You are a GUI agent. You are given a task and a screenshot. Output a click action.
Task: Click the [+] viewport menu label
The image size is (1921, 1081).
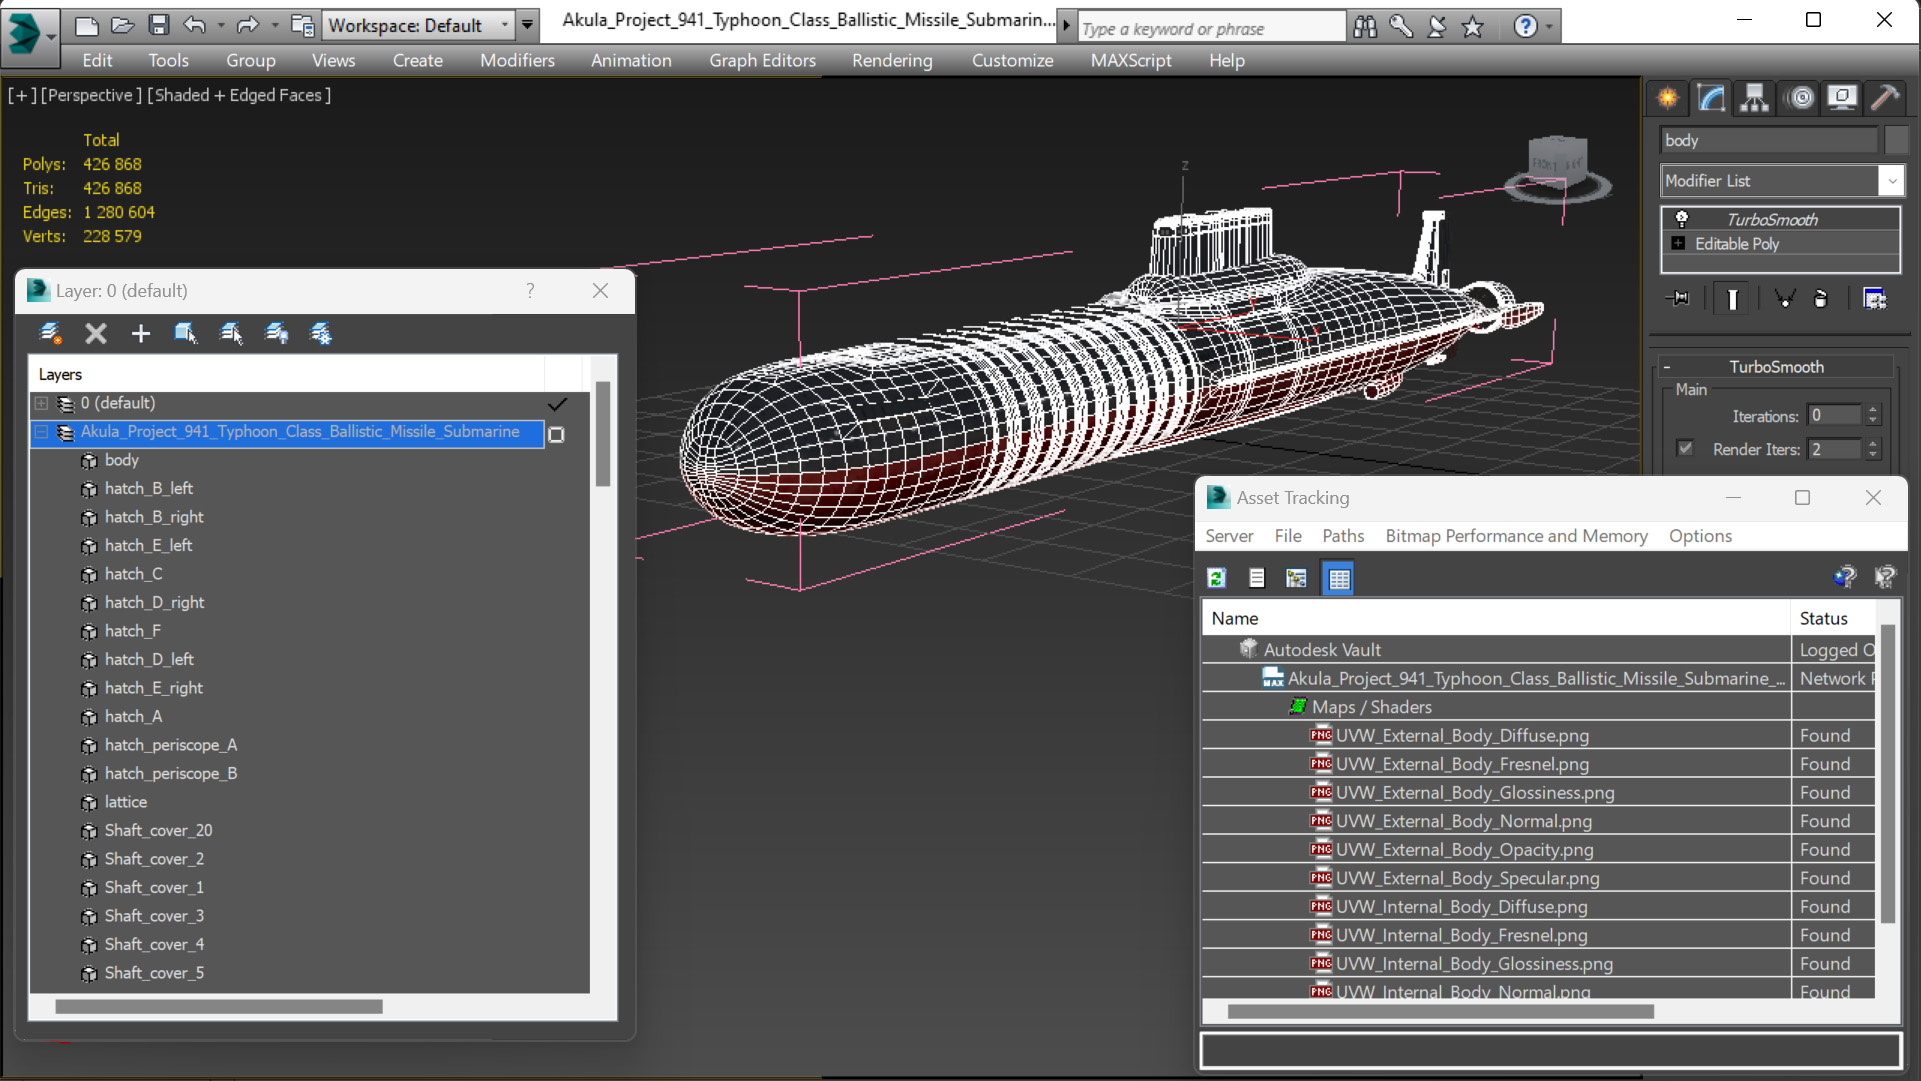click(x=22, y=95)
